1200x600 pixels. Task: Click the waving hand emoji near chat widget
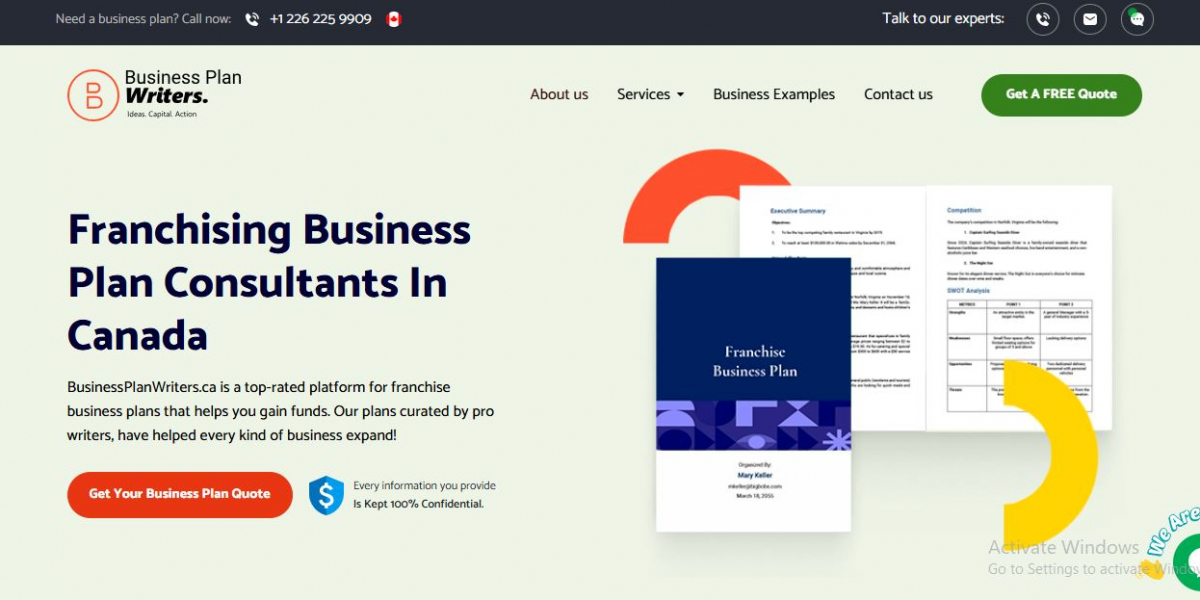pyautogui.click(x=1150, y=568)
